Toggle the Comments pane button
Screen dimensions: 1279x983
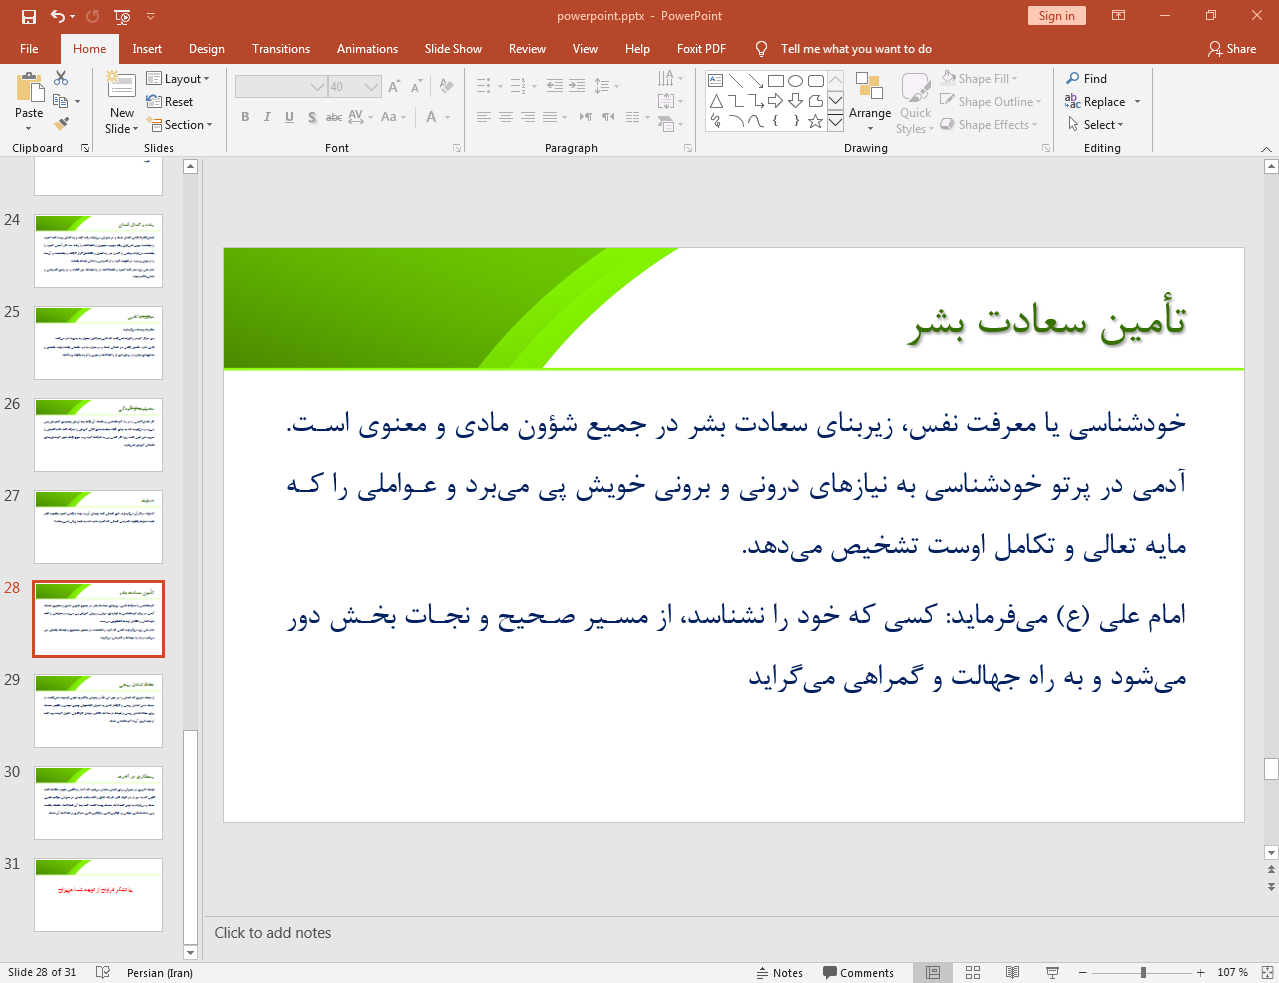[x=858, y=973]
